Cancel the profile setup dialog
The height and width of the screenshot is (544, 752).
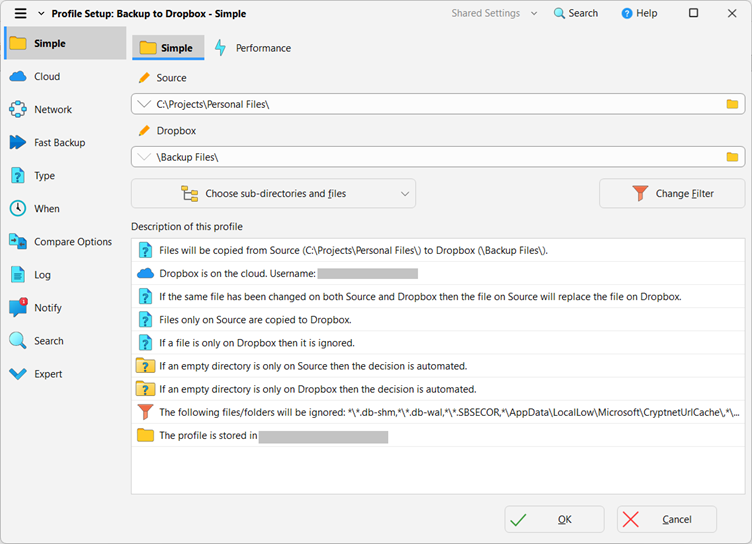click(x=666, y=519)
